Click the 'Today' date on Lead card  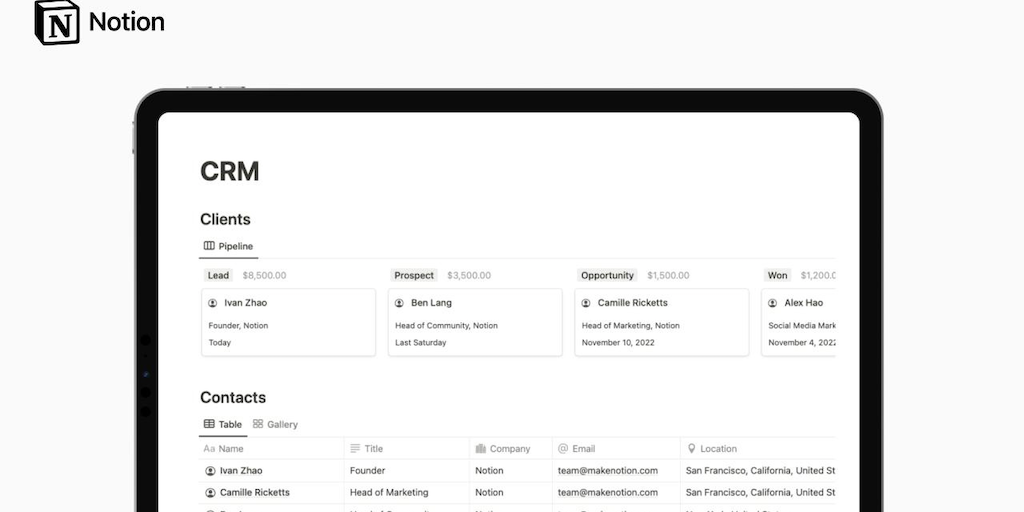219,342
